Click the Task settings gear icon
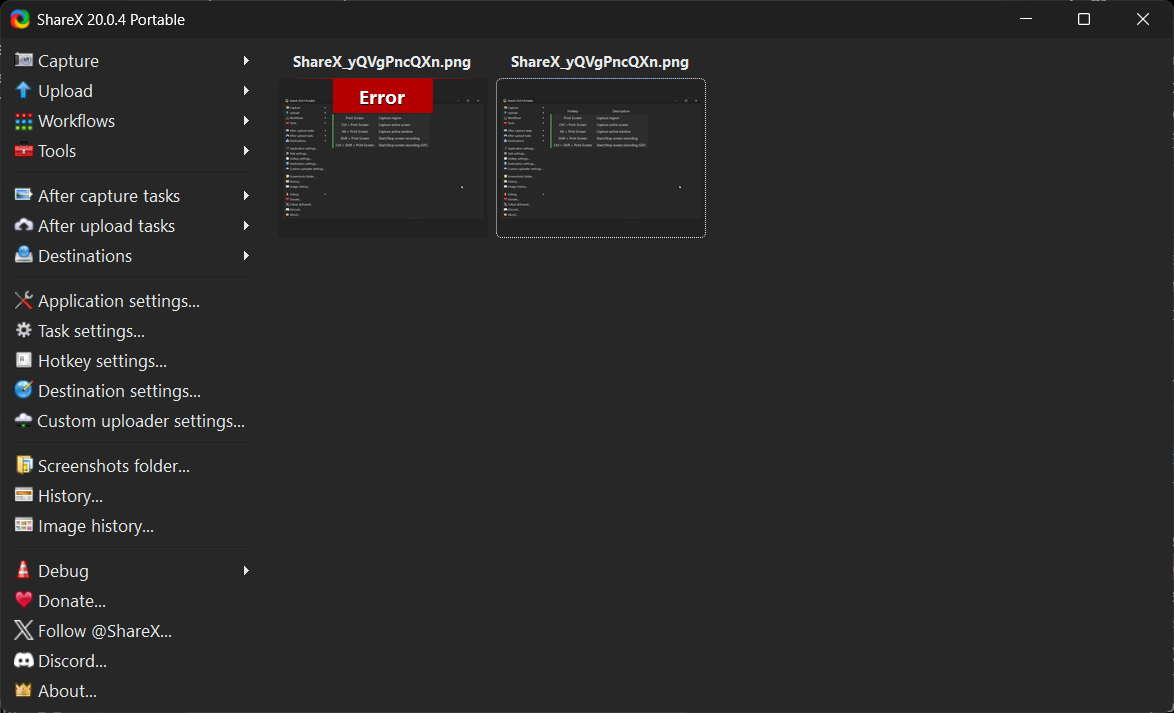 [24, 330]
